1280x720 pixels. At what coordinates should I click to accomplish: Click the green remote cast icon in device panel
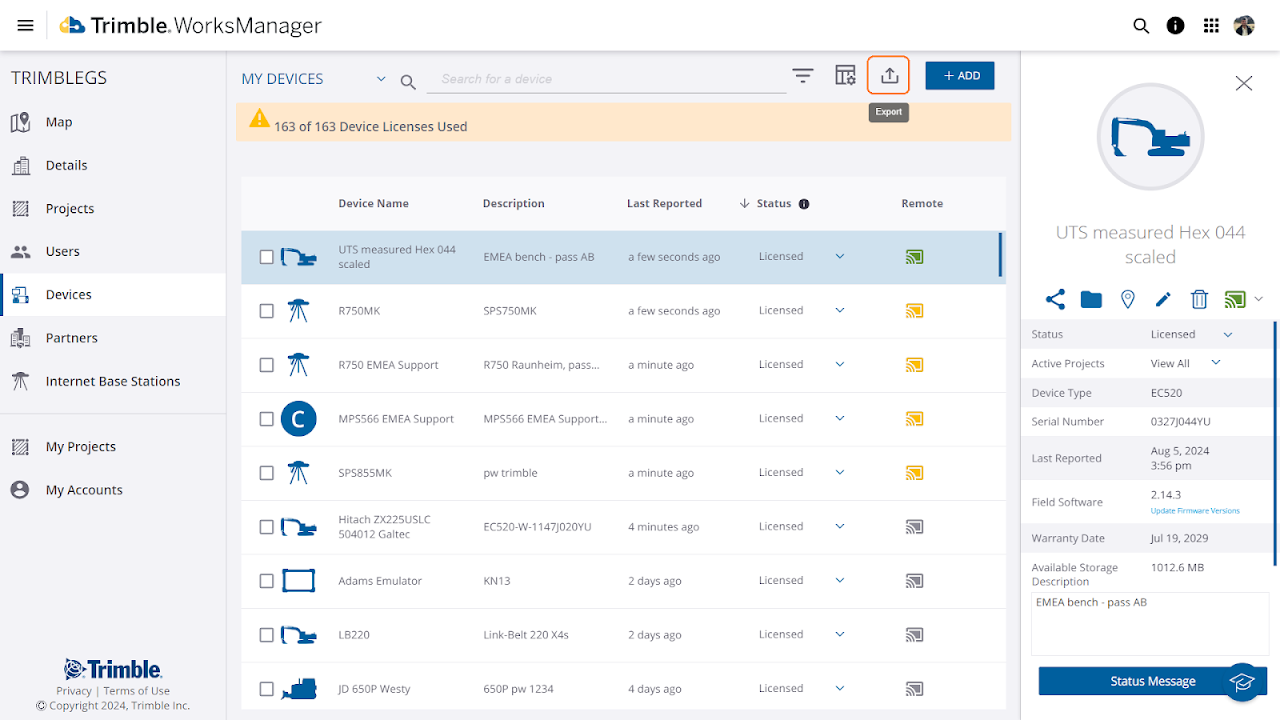coord(1235,299)
